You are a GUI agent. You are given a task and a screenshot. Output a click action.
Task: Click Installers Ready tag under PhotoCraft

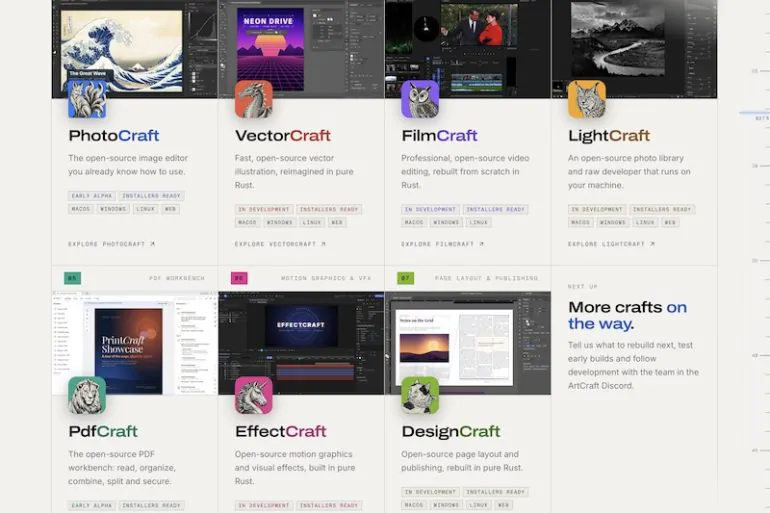pos(151,196)
